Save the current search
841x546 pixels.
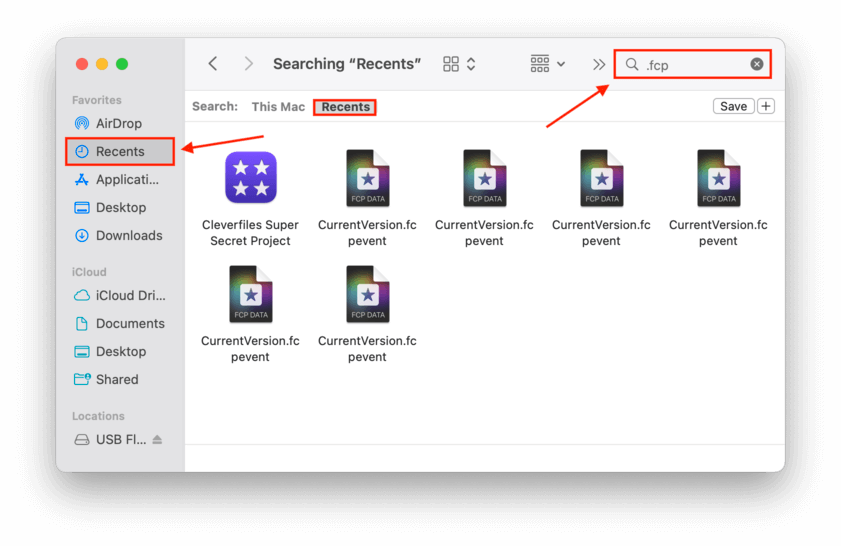[733, 106]
